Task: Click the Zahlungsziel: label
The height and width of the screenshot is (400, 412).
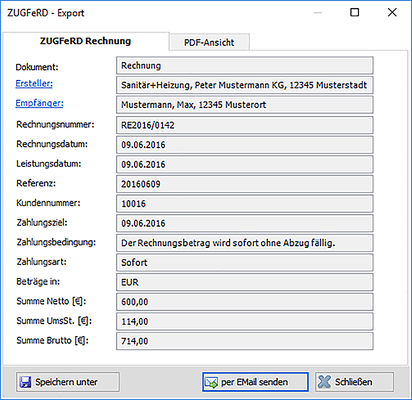Action: click(x=42, y=222)
